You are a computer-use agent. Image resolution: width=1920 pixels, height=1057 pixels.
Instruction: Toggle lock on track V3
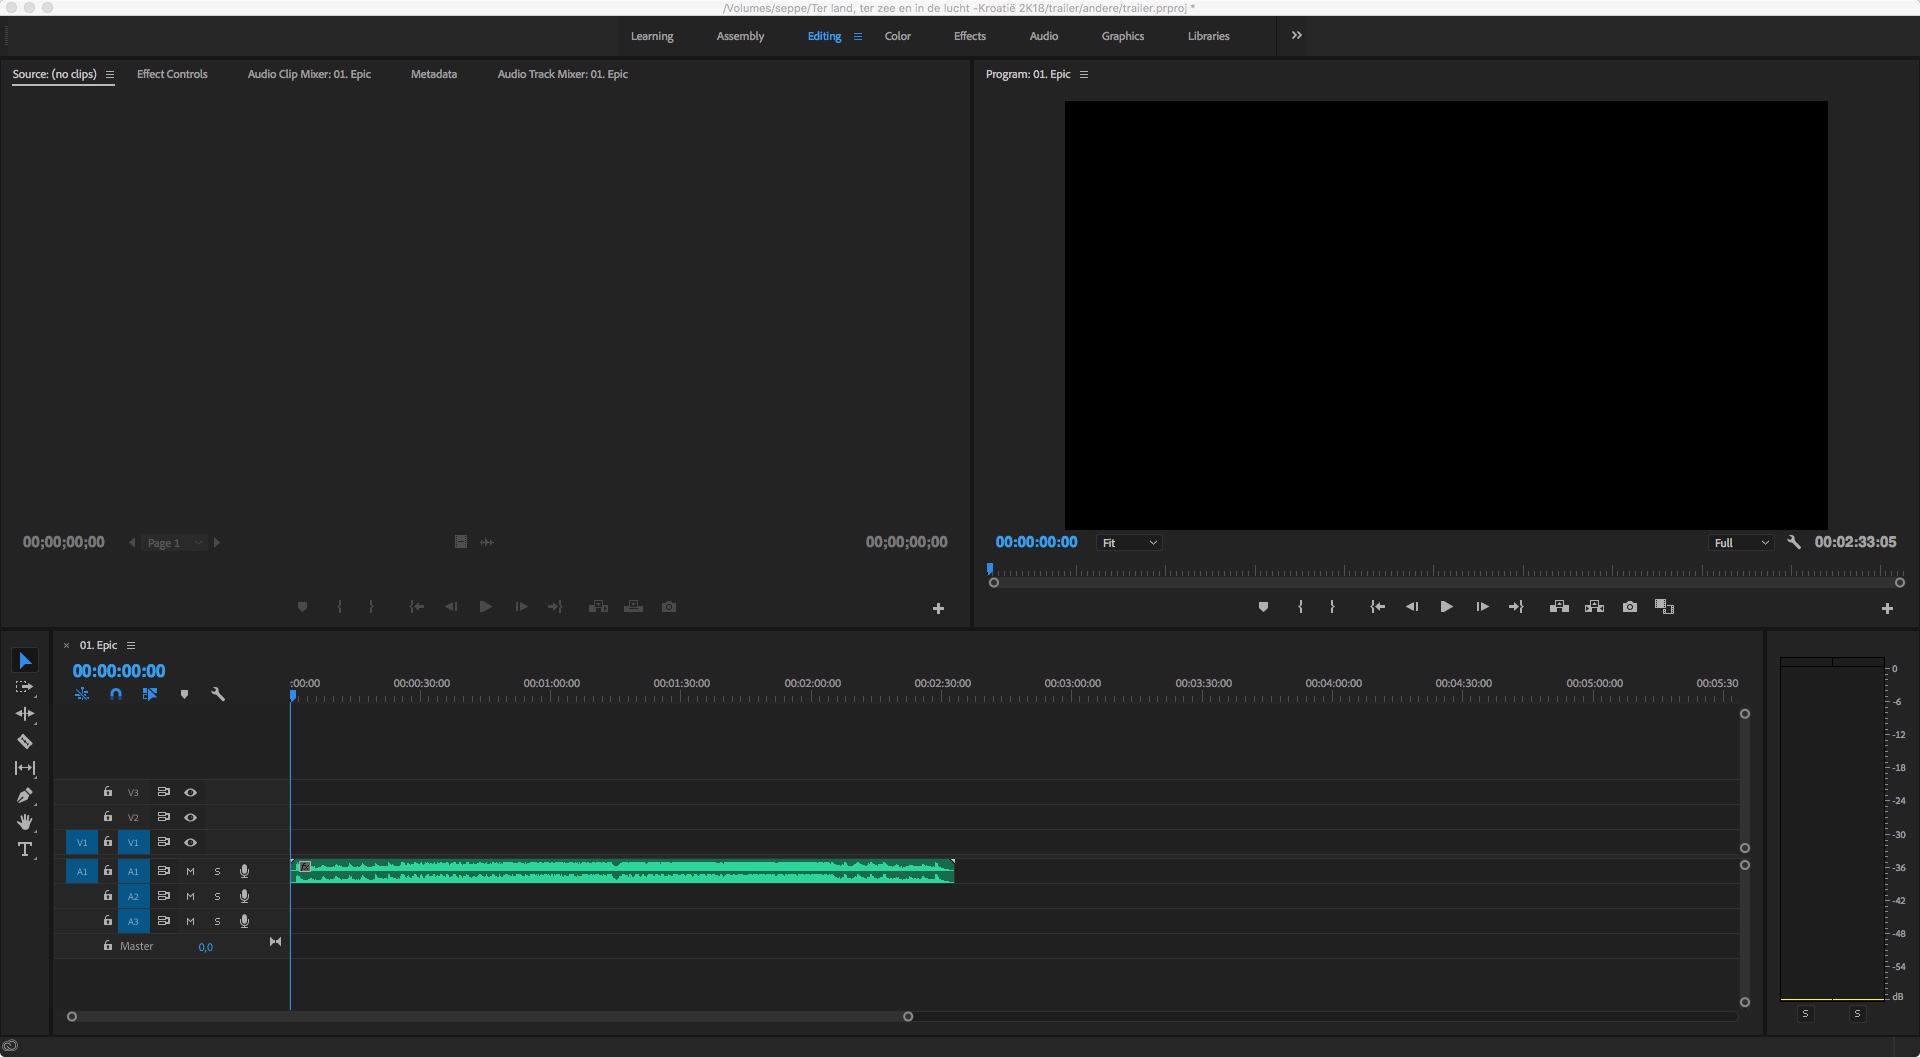[108, 792]
